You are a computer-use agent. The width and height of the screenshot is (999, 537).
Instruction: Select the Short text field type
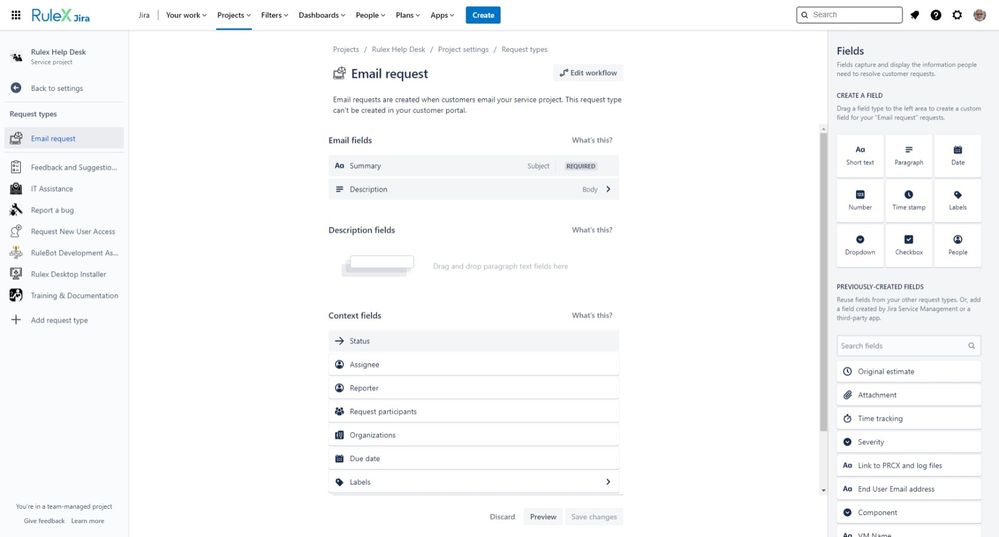[x=860, y=155]
